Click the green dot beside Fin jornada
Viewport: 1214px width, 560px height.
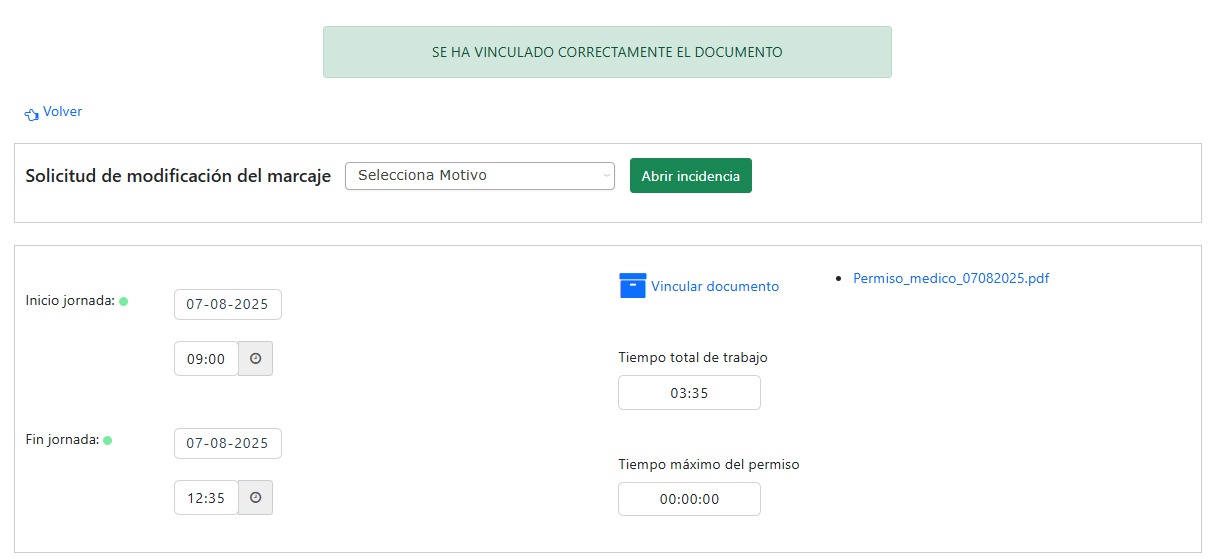[x=108, y=440]
